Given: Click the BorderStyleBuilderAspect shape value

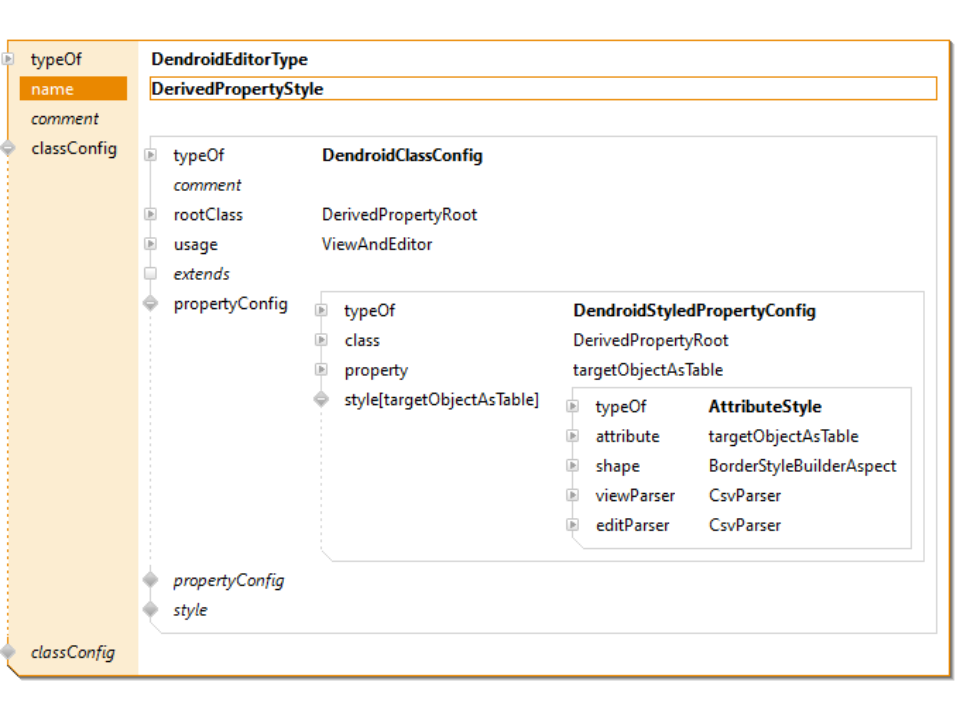Looking at the screenshot, I should (802, 466).
